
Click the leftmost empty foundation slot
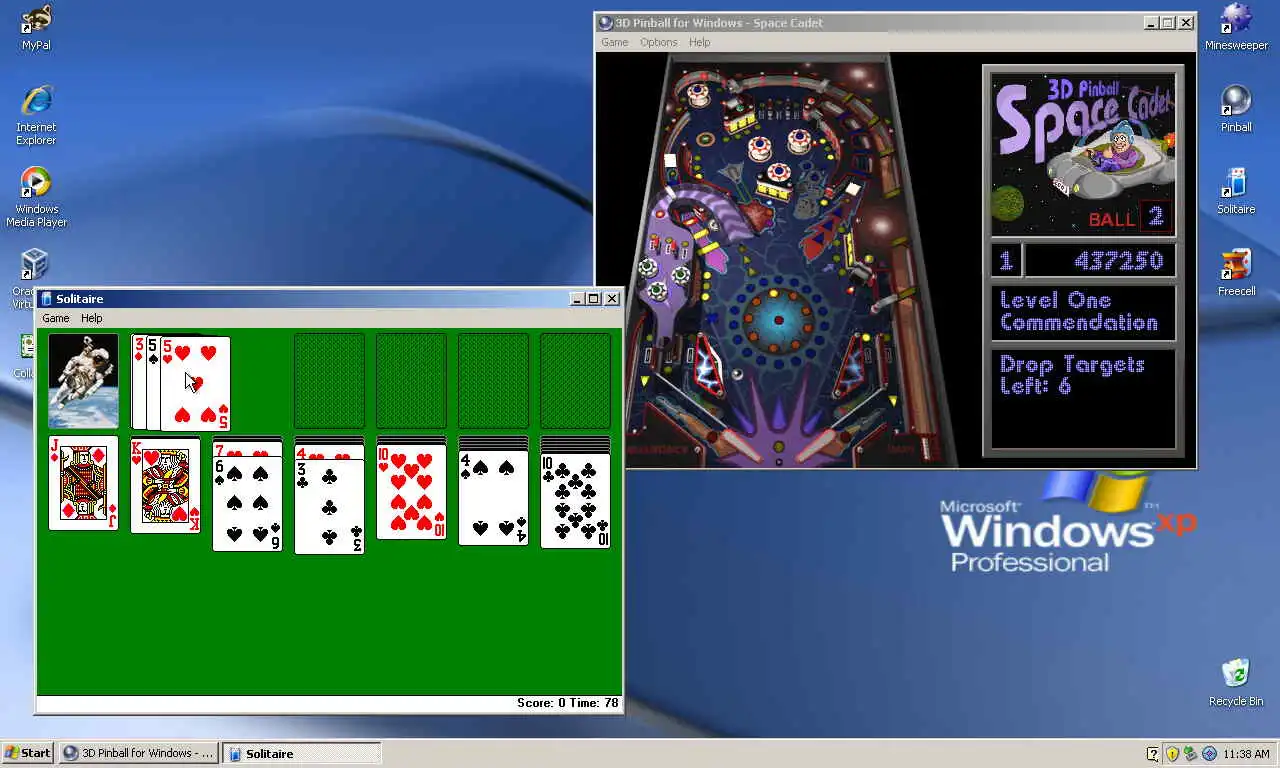pos(329,381)
